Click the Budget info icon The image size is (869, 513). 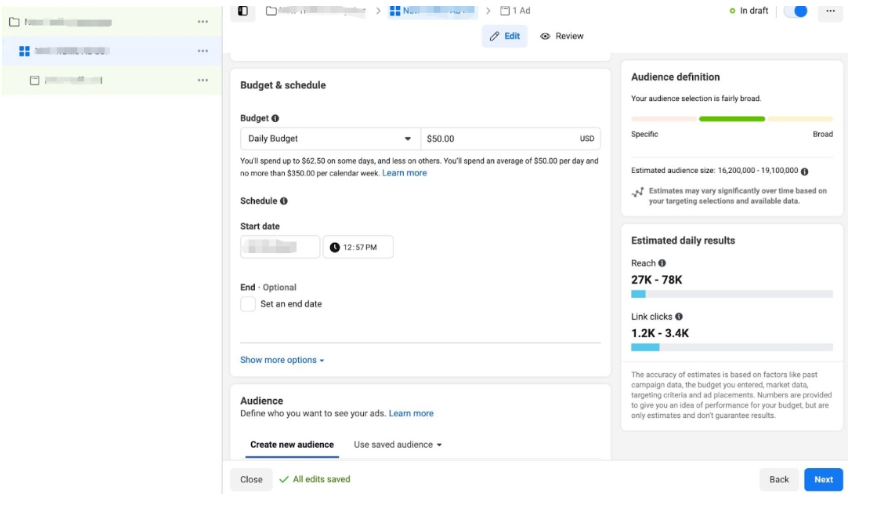coord(276,118)
